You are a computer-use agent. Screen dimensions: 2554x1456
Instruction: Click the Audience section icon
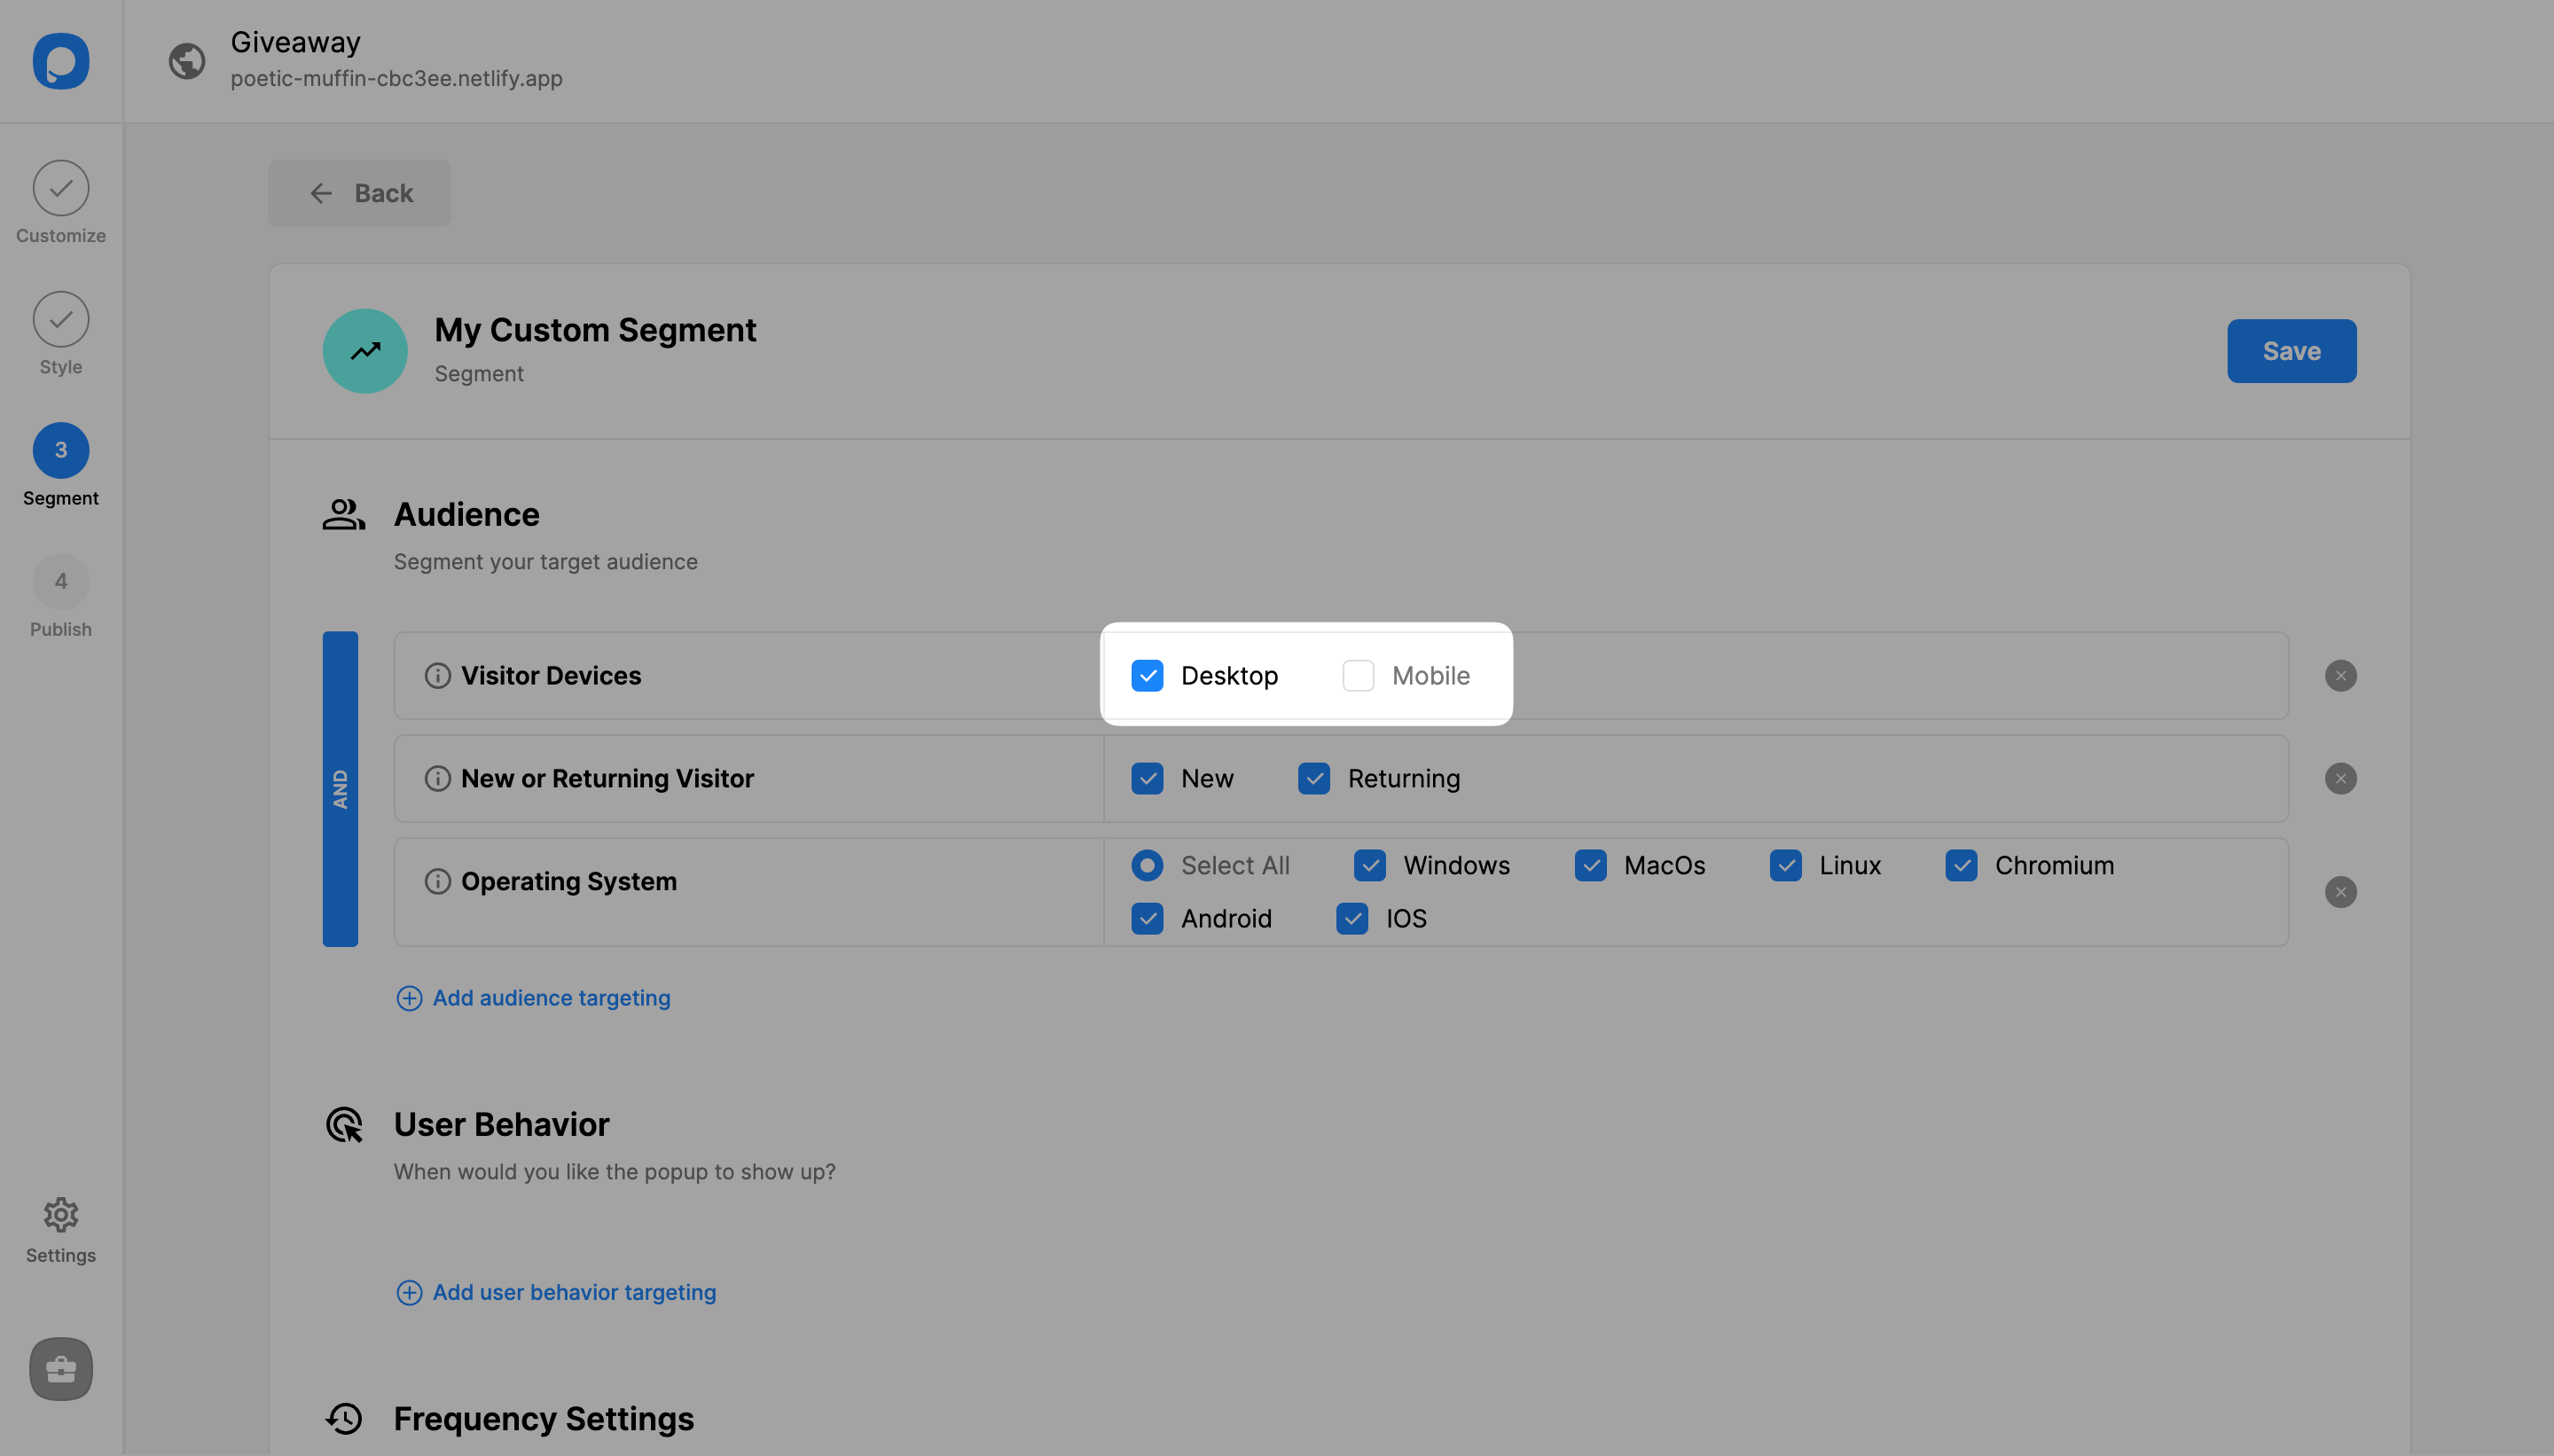pos(344,516)
